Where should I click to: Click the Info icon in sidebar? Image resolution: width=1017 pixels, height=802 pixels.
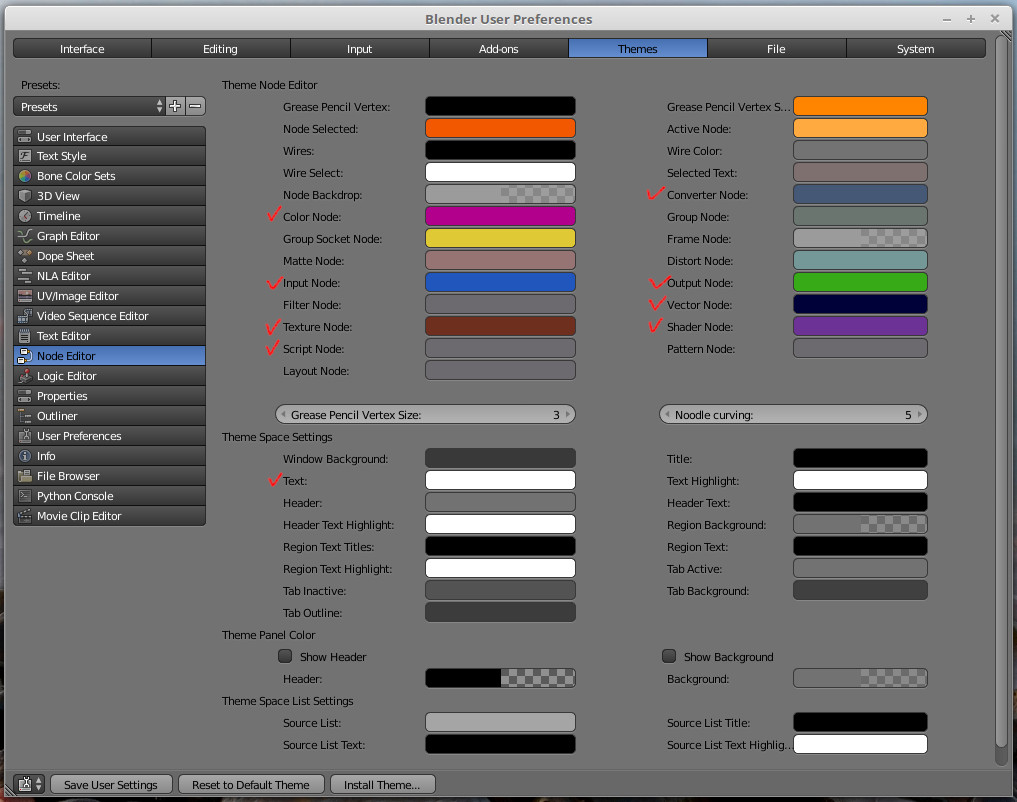(x=25, y=456)
